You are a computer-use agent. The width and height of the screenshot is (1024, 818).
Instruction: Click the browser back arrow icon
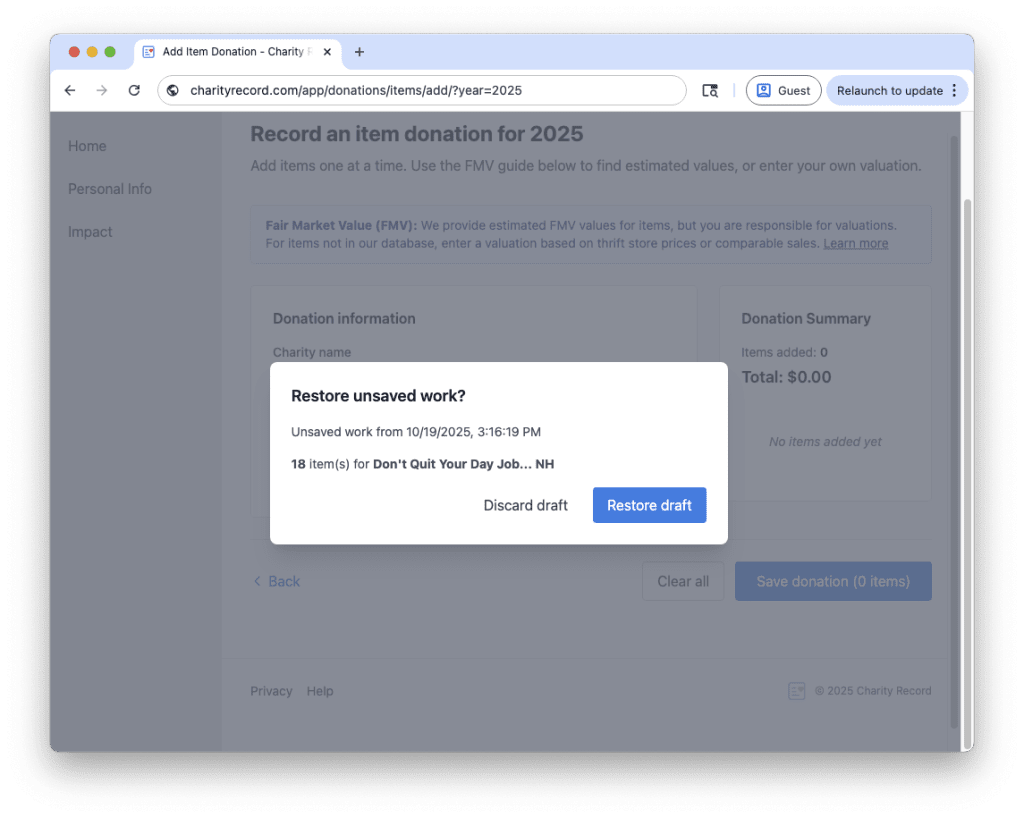point(70,91)
